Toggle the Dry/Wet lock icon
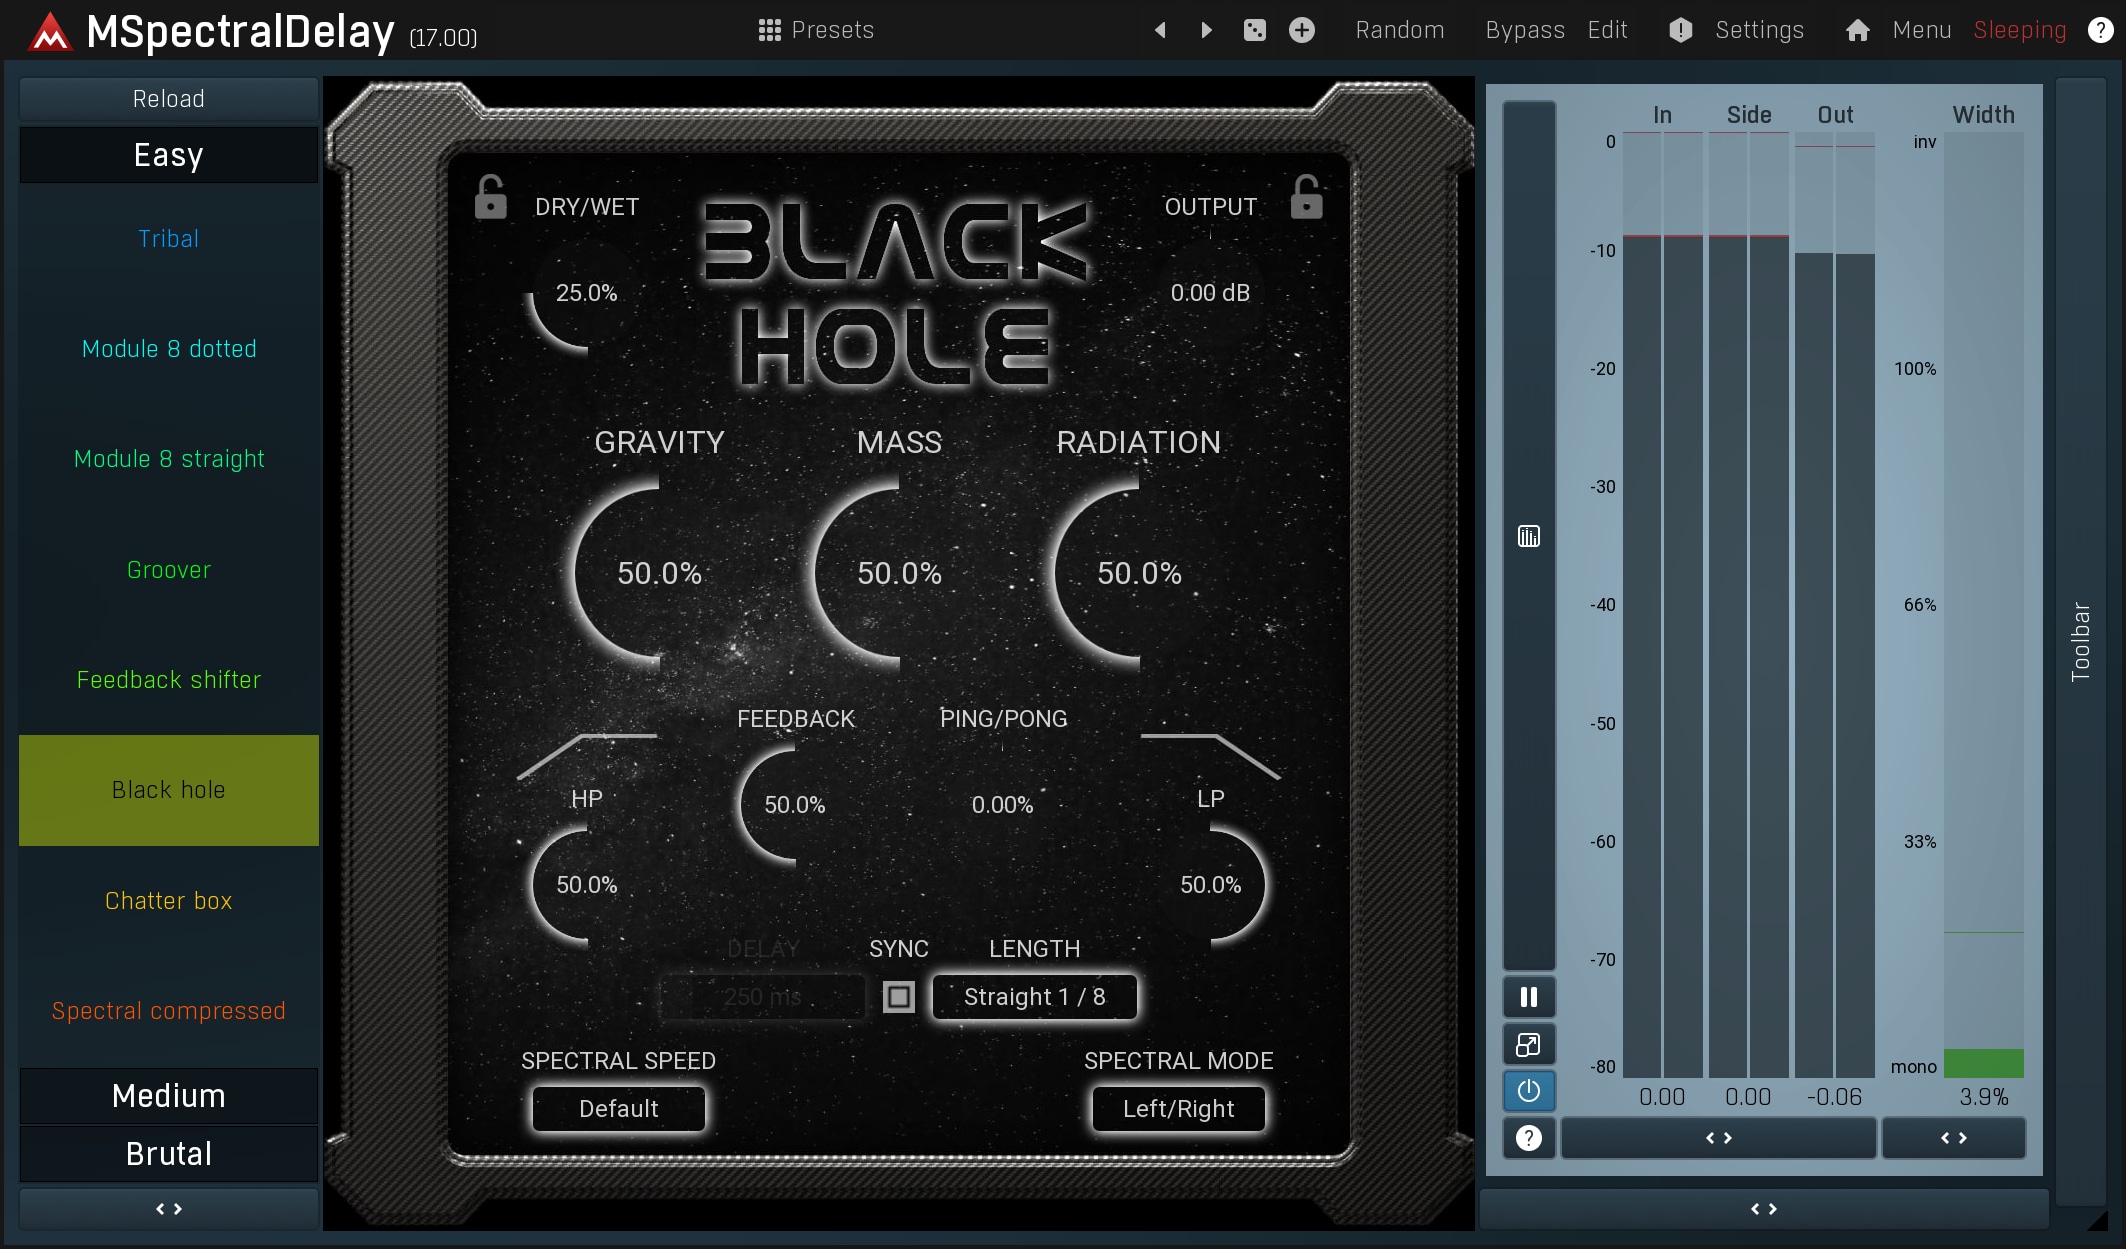This screenshot has width=2126, height=1249. 490,198
